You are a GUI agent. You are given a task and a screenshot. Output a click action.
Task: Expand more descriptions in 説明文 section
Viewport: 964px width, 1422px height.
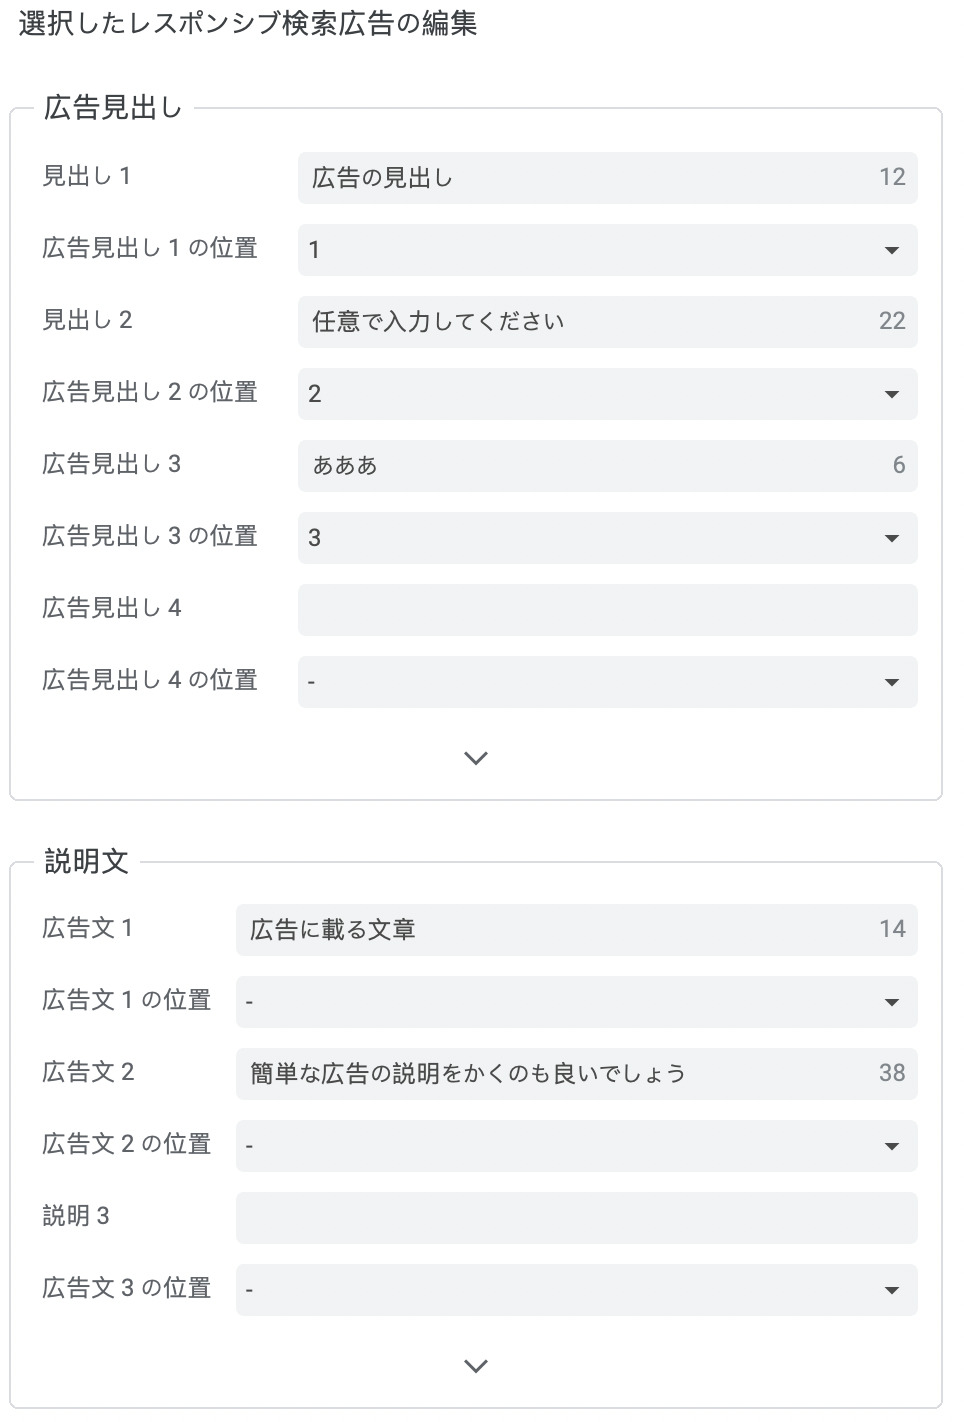click(476, 1366)
